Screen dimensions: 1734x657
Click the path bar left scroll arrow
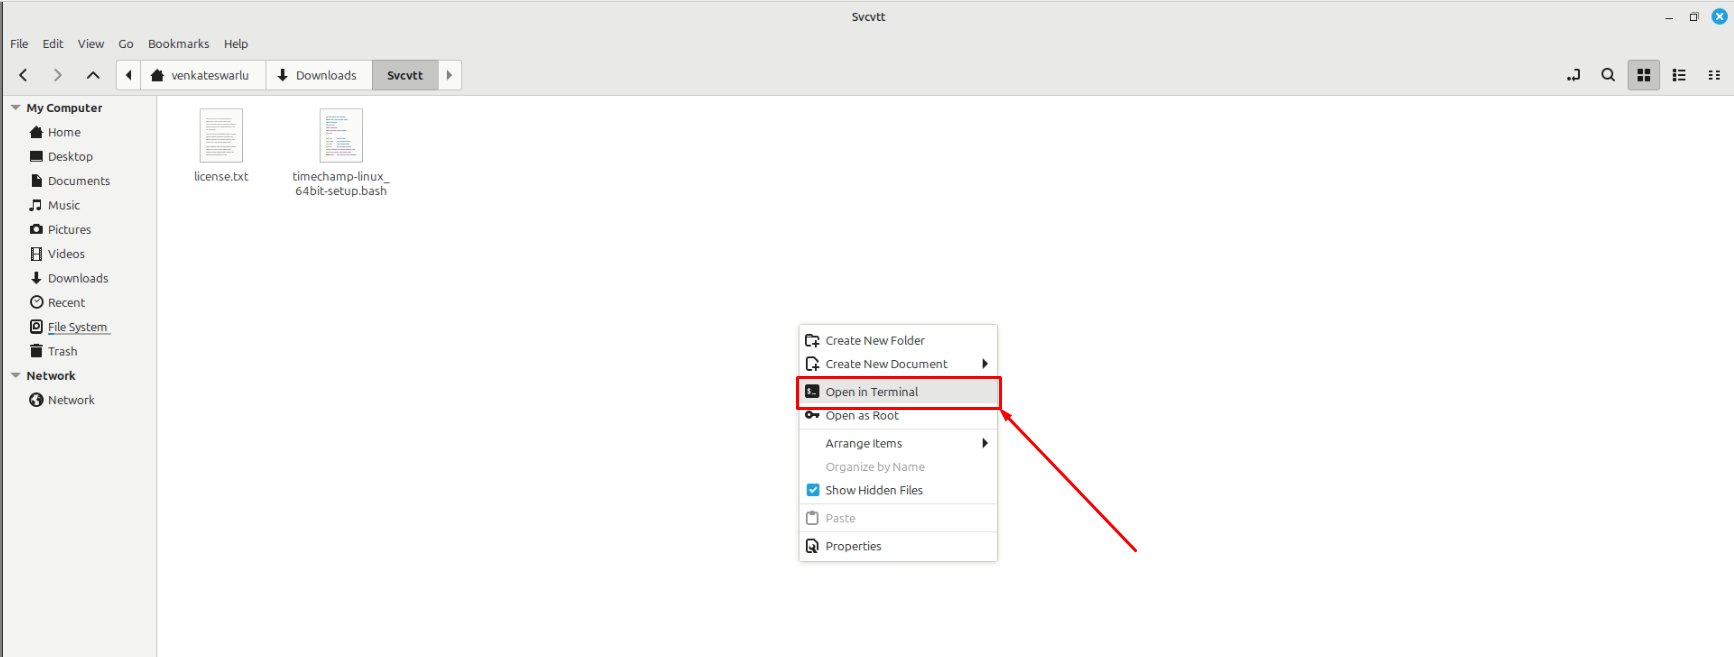(129, 75)
